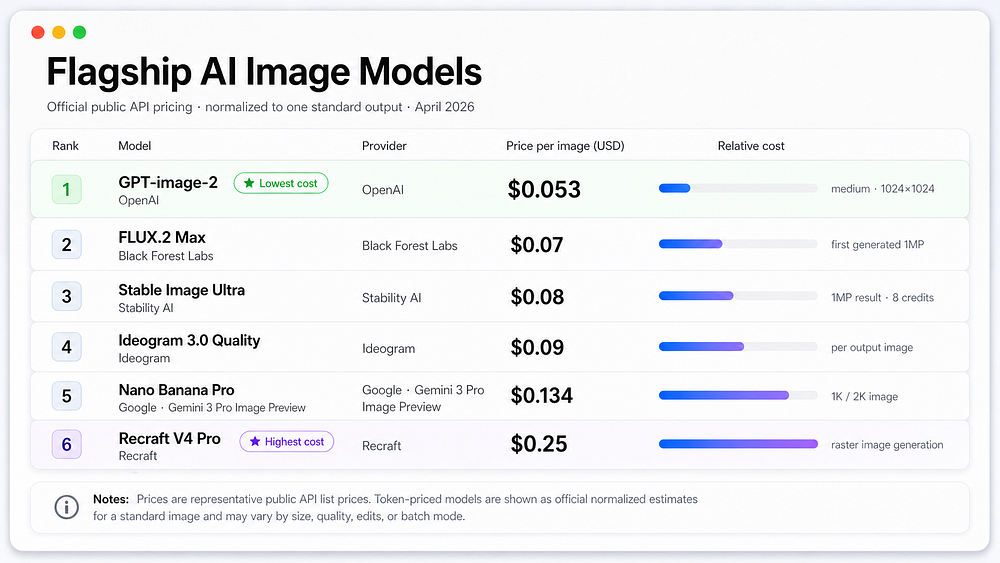Screen dimensions: 1000x563
Task: Click the Notes paragraph text
Action: point(395,508)
